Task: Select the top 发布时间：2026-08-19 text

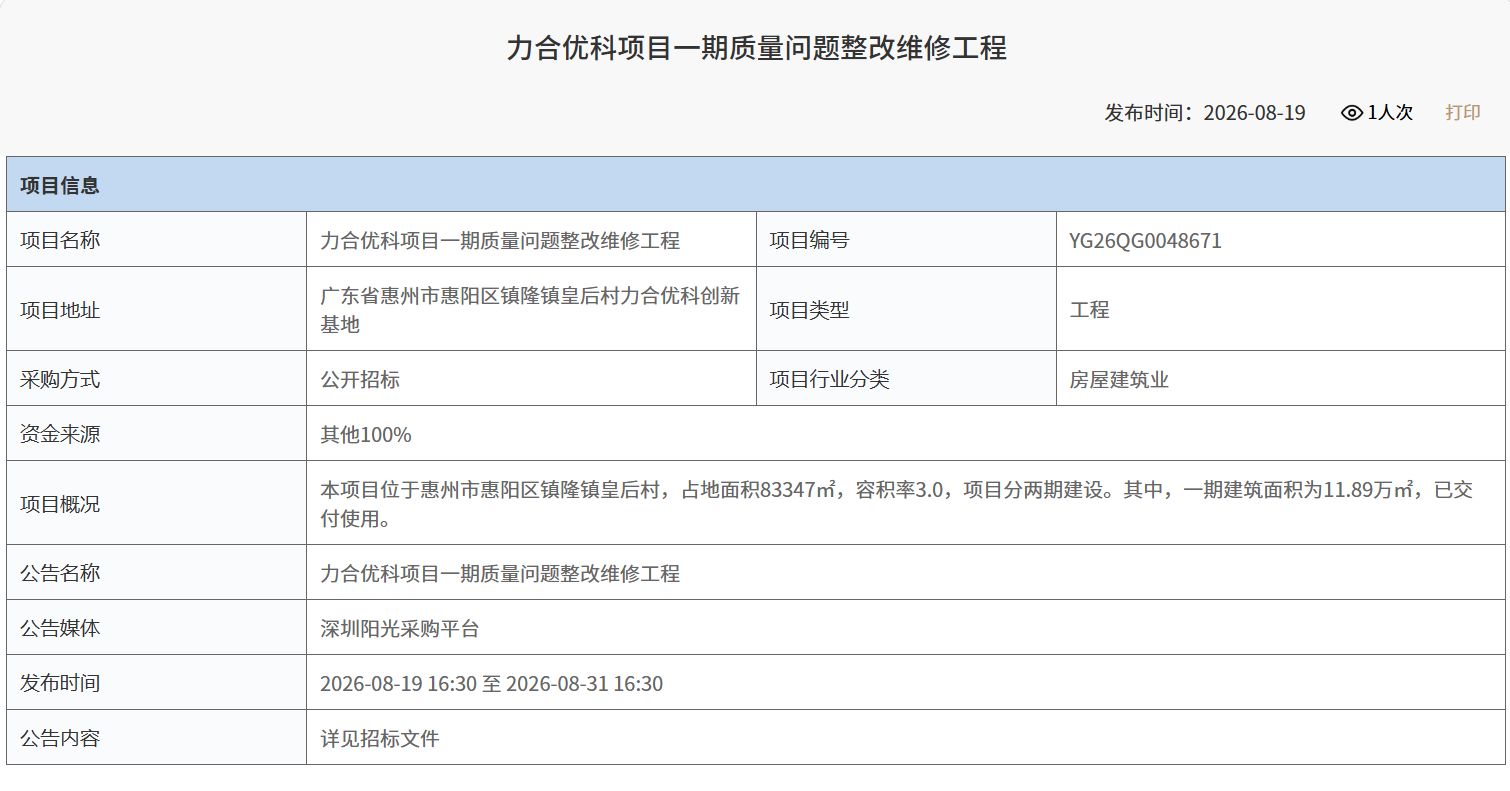Action: (x=1205, y=112)
